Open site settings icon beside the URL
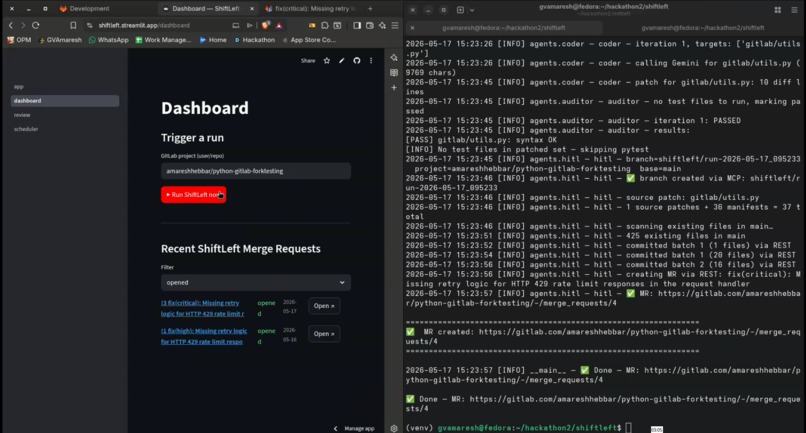Viewport: 806px width, 433px height. [89, 25]
